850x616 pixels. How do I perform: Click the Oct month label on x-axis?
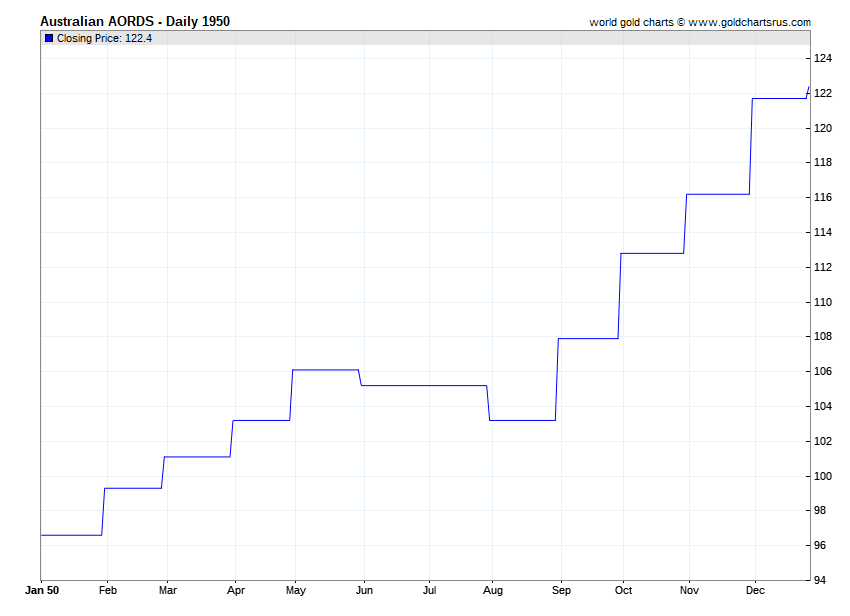[x=623, y=590]
